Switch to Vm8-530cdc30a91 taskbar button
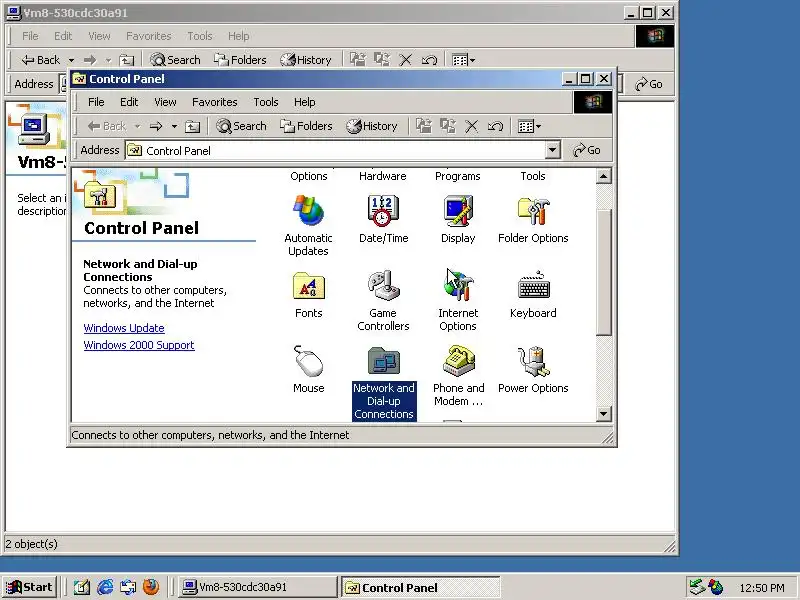Screen dimensions: 800x600 click(258, 587)
